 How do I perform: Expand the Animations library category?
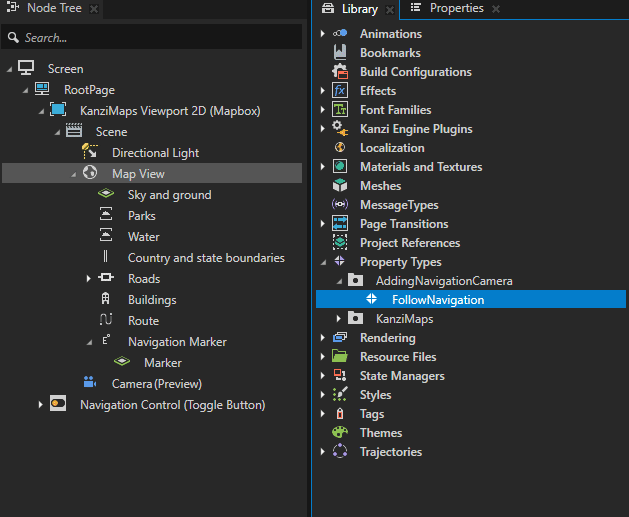point(322,34)
